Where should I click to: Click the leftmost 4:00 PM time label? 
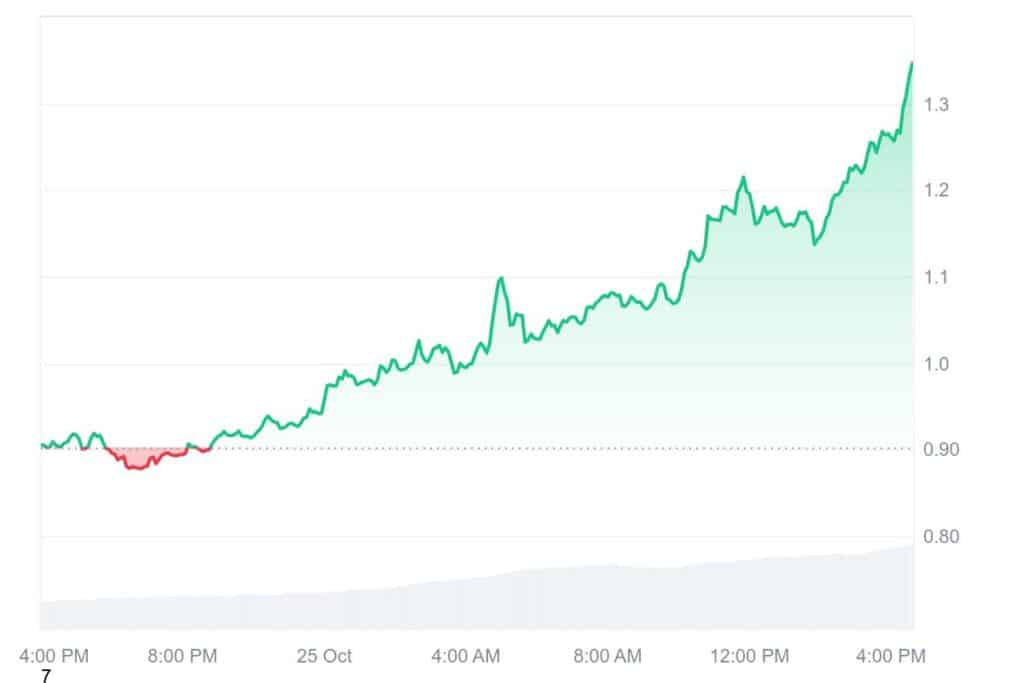pyautogui.click(x=54, y=656)
